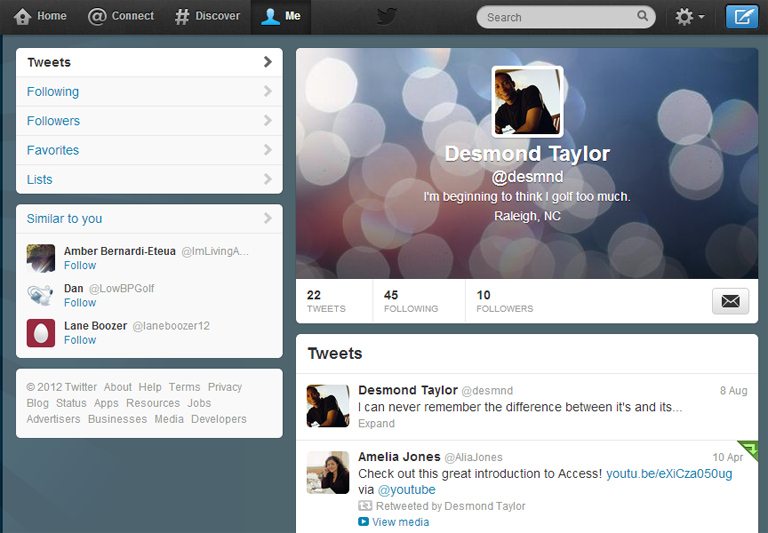View the 45 Following count
This screenshot has height=533, width=768.
[411, 301]
